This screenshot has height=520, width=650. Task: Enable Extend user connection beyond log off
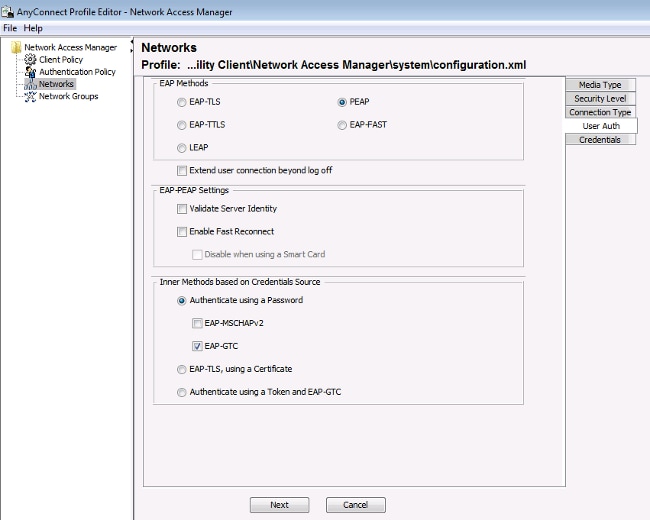182,170
